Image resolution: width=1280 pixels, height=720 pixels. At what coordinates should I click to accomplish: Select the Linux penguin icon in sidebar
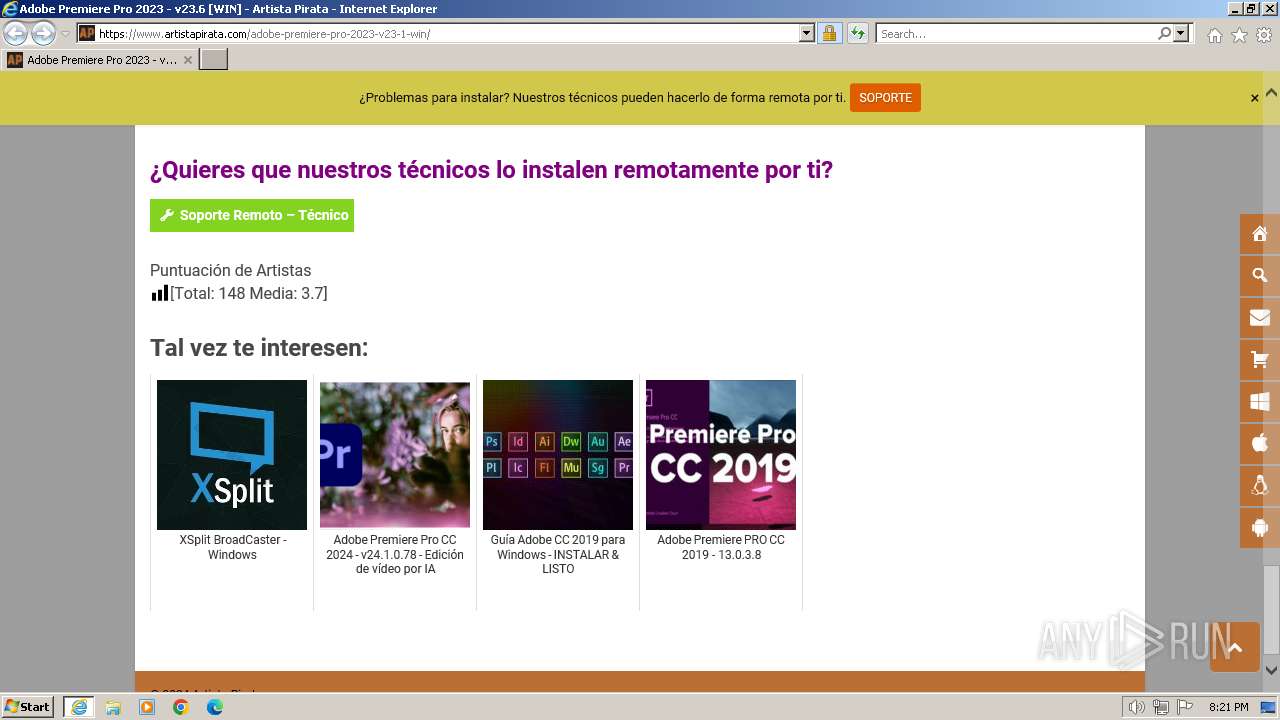(x=1260, y=485)
